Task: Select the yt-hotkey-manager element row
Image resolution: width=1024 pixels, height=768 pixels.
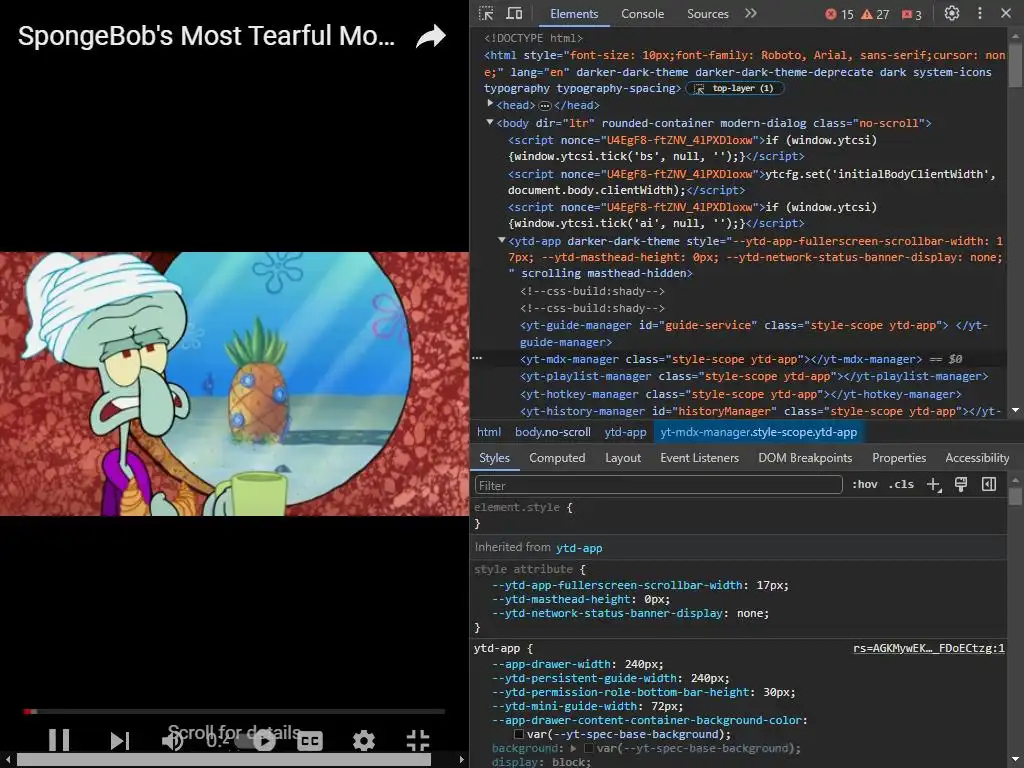Action: click(741, 394)
